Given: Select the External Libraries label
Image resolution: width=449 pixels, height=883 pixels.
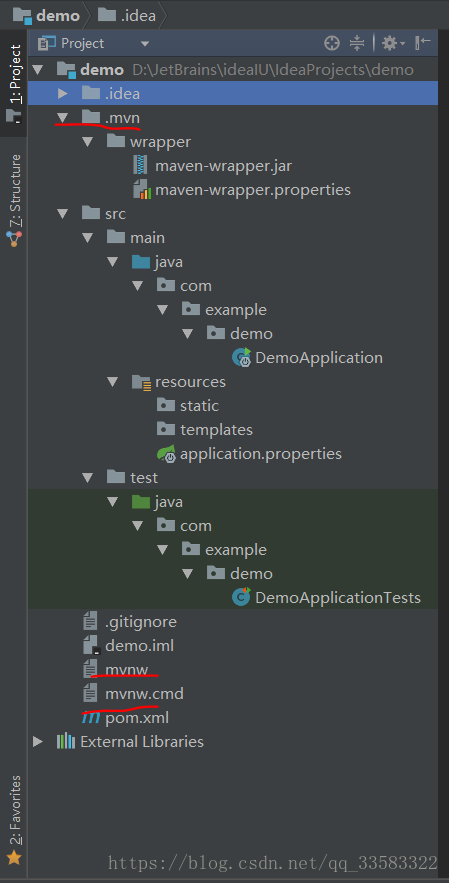Looking at the screenshot, I should pyautogui.click(x=142, y=742).
